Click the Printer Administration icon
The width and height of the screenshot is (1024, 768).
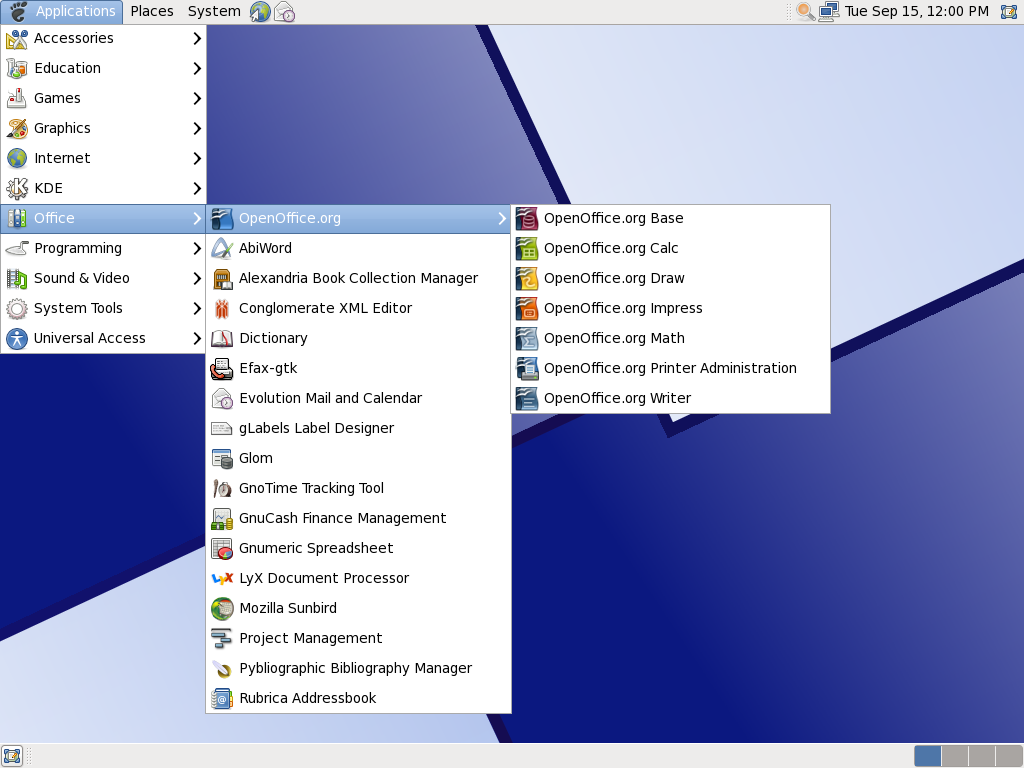coord(526,369)
